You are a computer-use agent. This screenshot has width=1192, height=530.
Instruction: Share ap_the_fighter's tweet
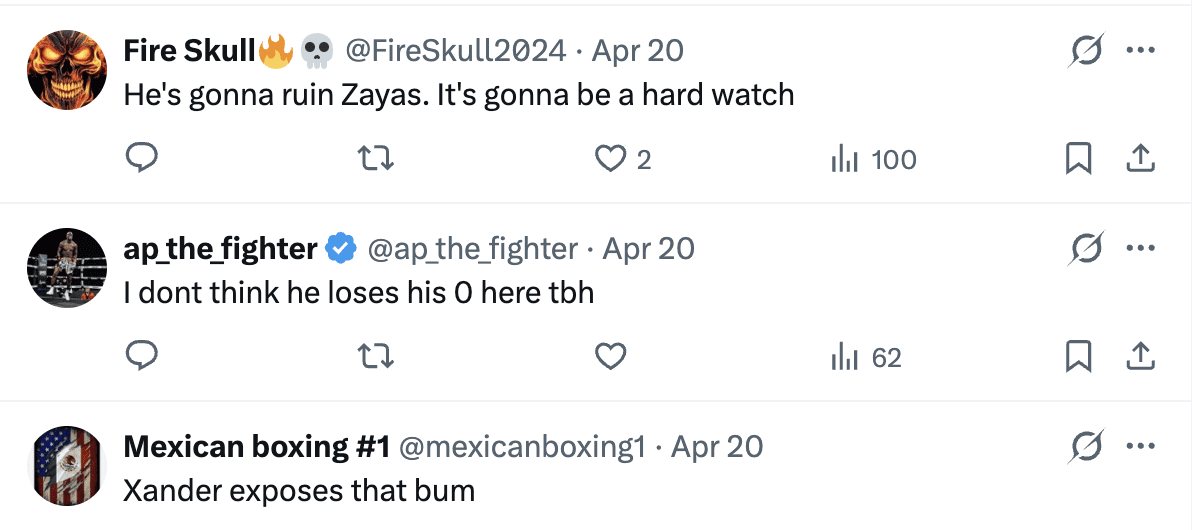pos(1141,356)
